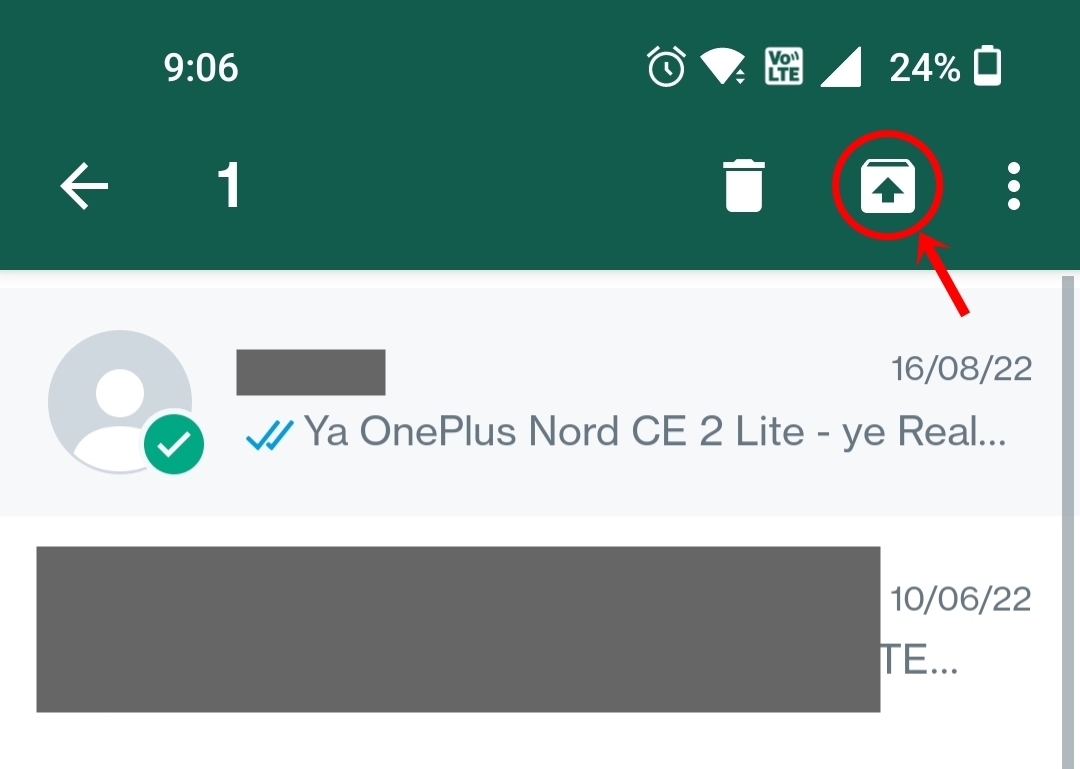Delete the selected chat with trash icon

(744, 185)
